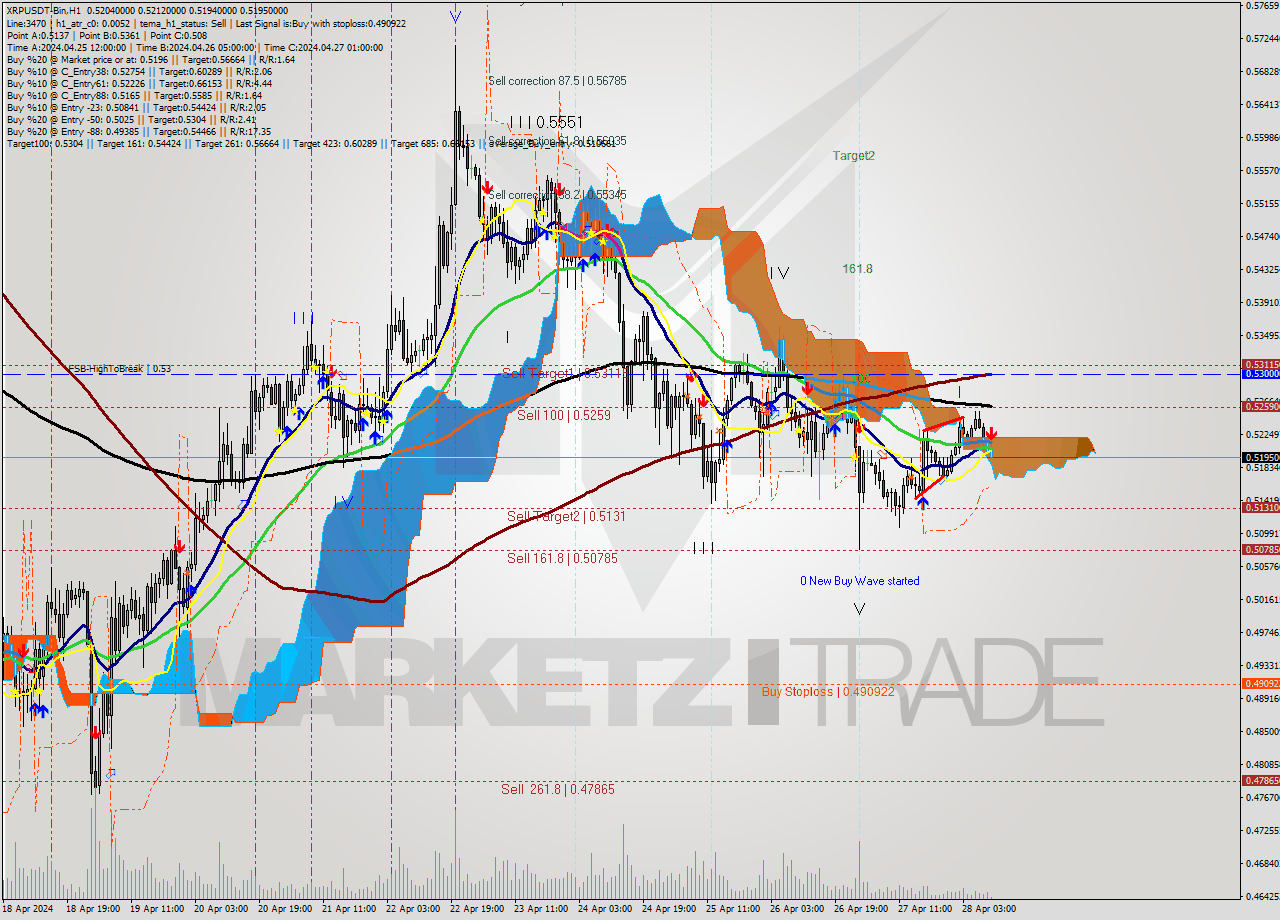The width and height of the screenshot is (1280, 920).
Task: Click the 0.55986 price axis value
Action: (1261, 137)
